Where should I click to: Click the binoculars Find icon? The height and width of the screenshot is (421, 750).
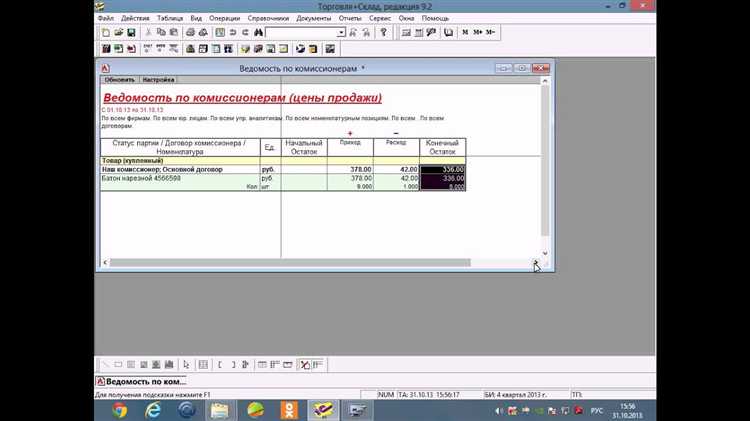point(258,33)
